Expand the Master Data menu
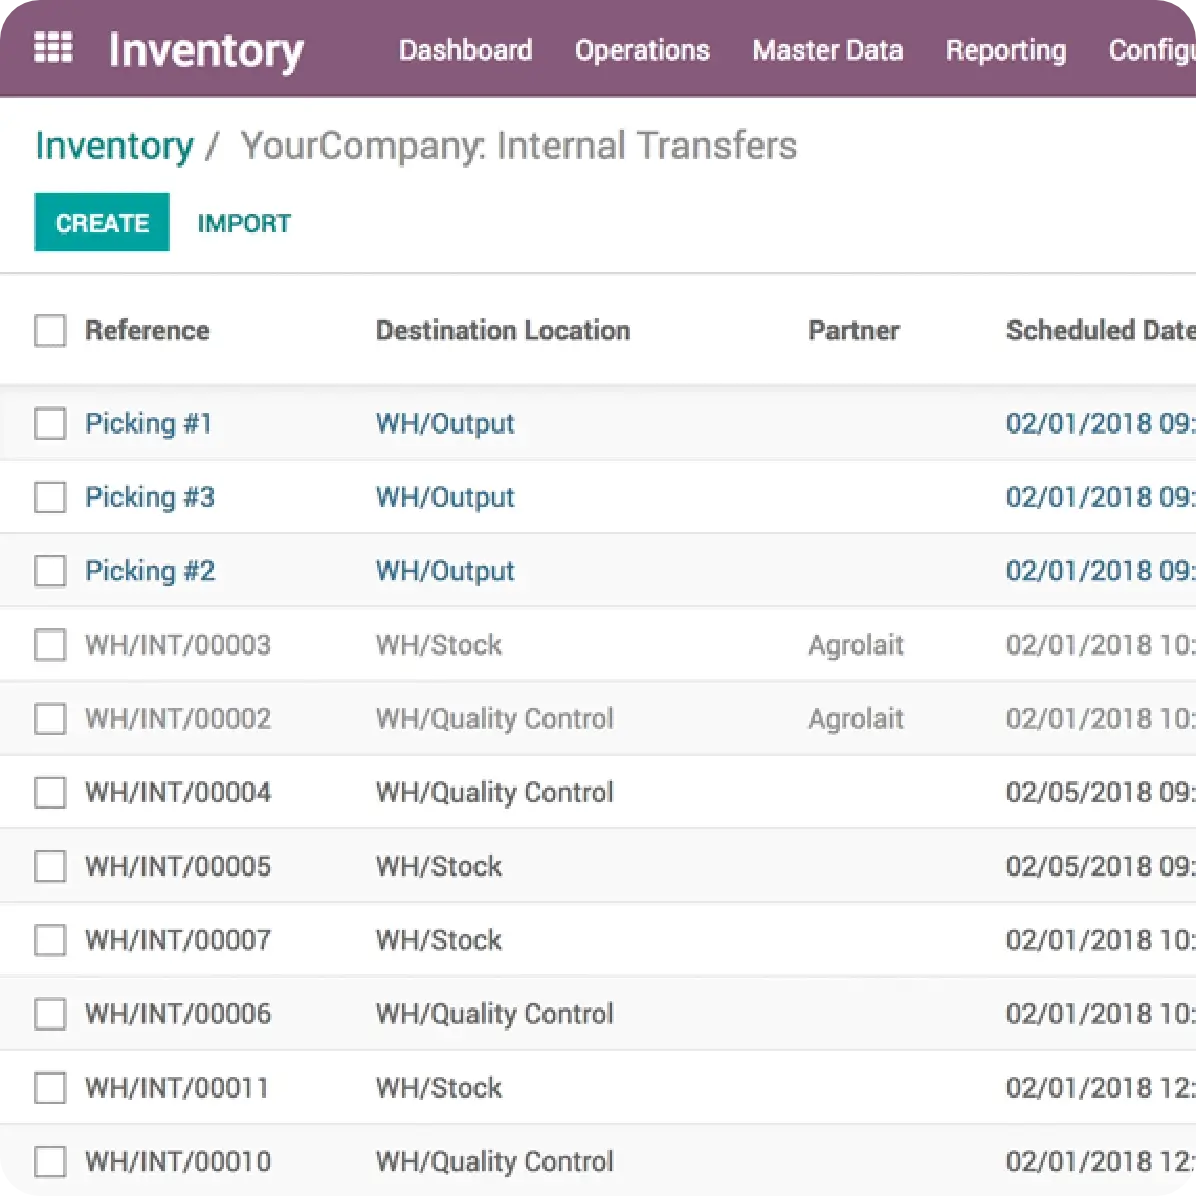Screen dimensions: 1196x1196 827,50
